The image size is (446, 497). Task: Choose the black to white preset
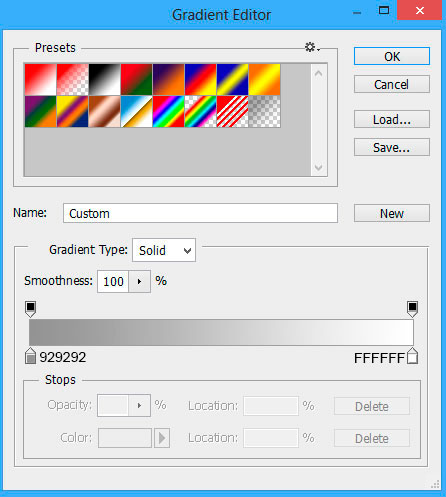[104, 80]
